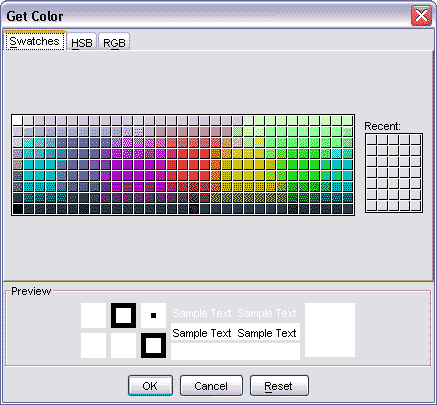Viewport: 437px width, 405px height.
Task: Choose a solid yellow swatch in the palette
Action: coord(249,165)
